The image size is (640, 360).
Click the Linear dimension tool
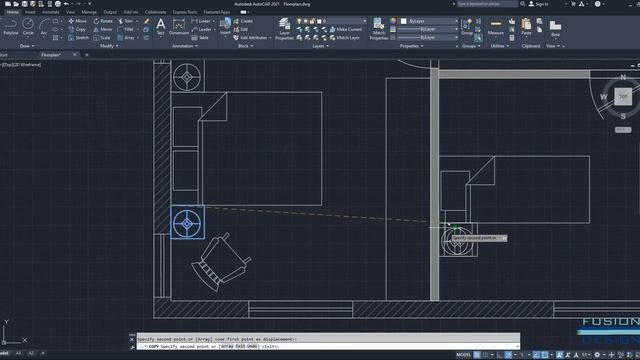201,21
